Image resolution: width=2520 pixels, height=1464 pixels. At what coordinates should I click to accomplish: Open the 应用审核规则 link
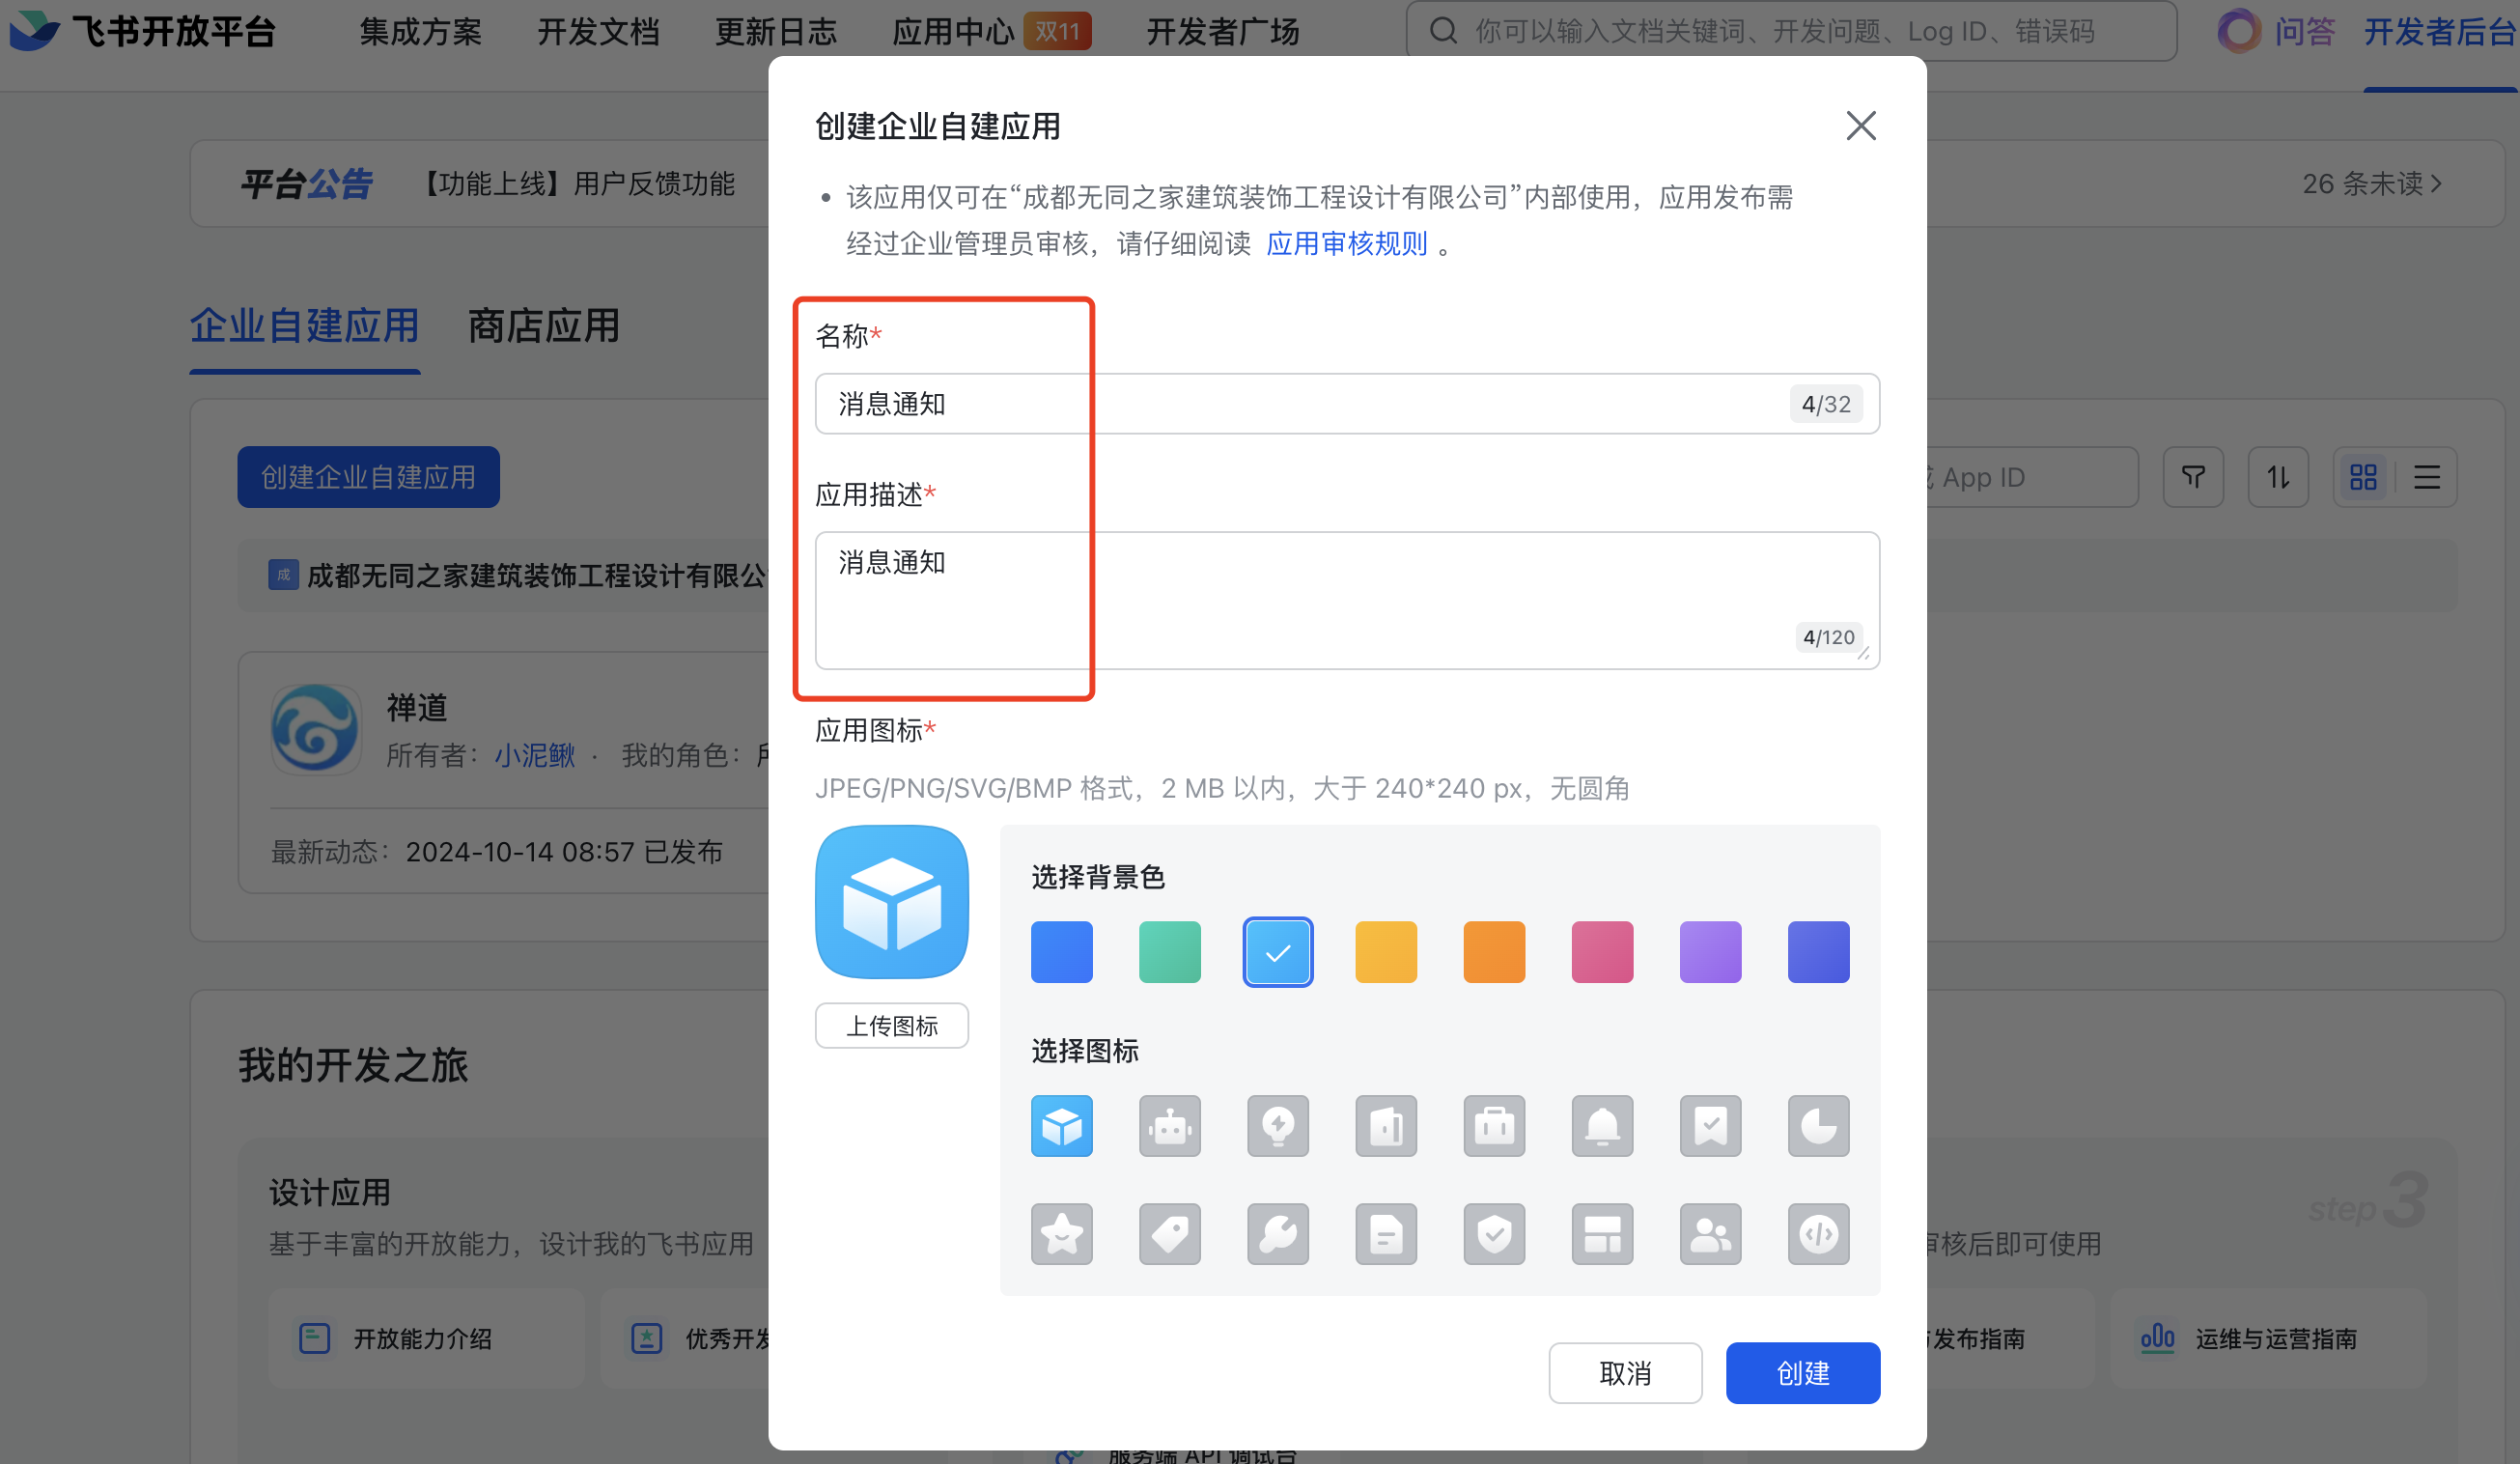pyautogui.click(x=1346, y=244)
